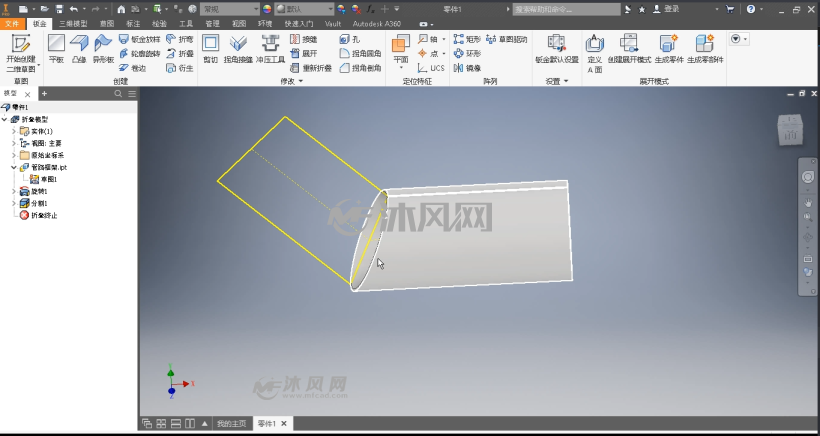Expand the 实体(1) tree node

point(14,131)
